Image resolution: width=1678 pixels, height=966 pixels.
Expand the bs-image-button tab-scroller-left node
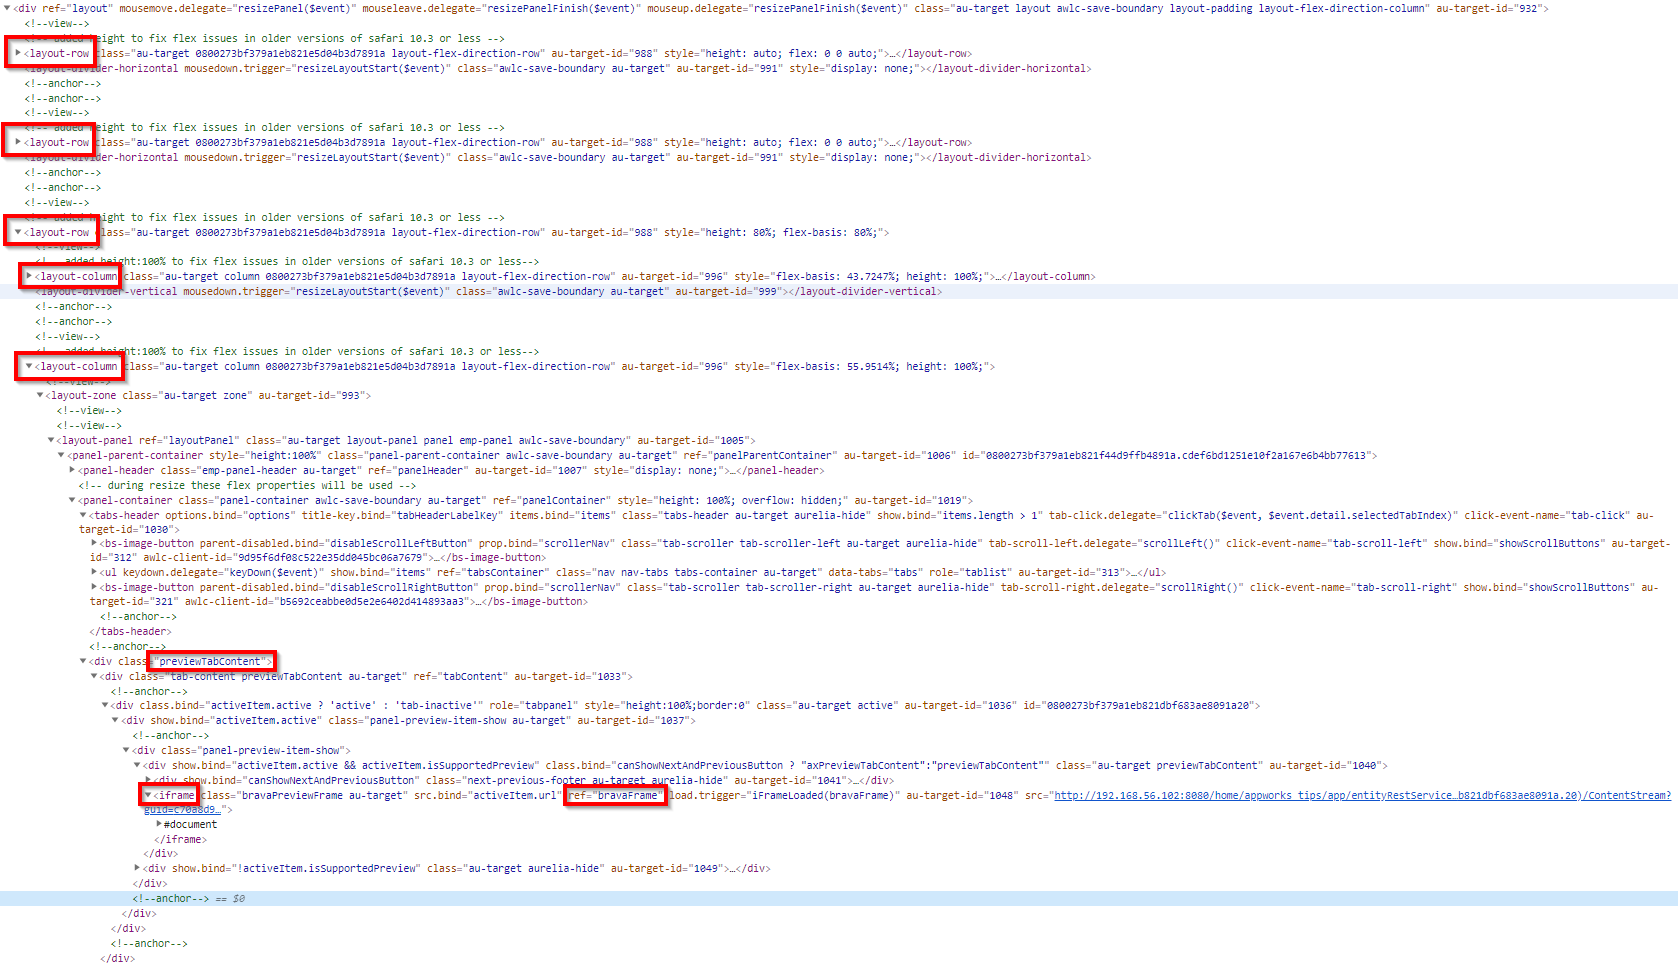click(x=94, y=543)
